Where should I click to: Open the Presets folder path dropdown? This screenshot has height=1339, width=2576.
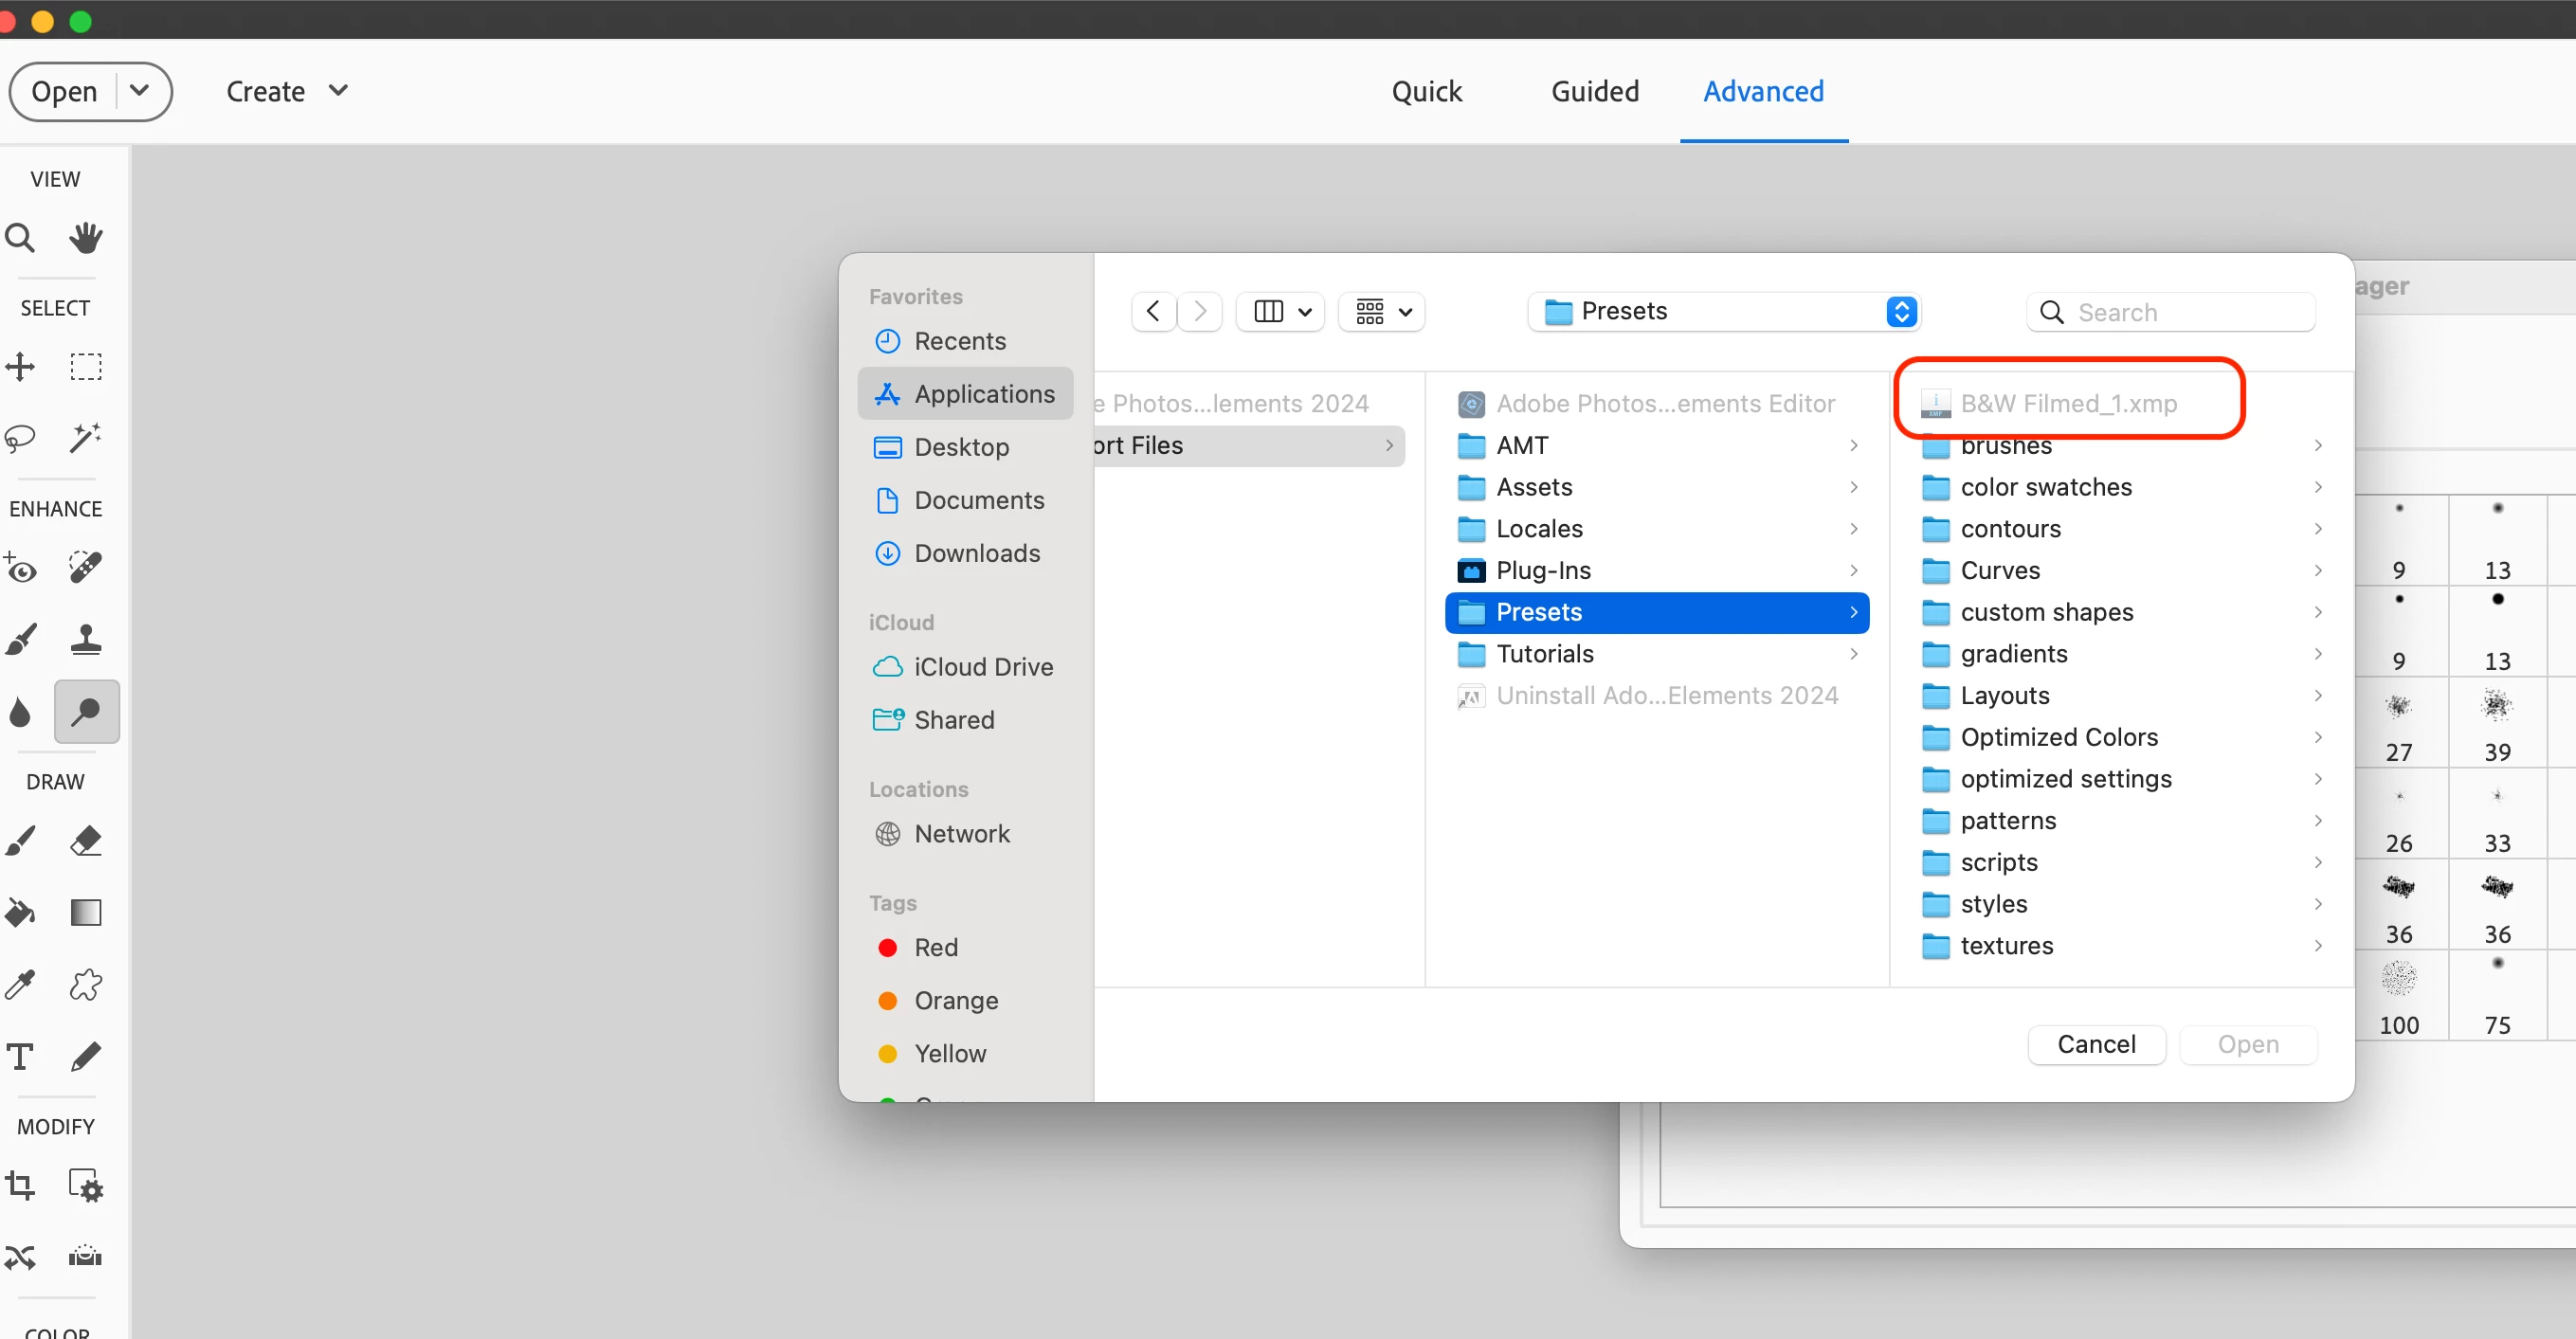[x=1724, y=312]
